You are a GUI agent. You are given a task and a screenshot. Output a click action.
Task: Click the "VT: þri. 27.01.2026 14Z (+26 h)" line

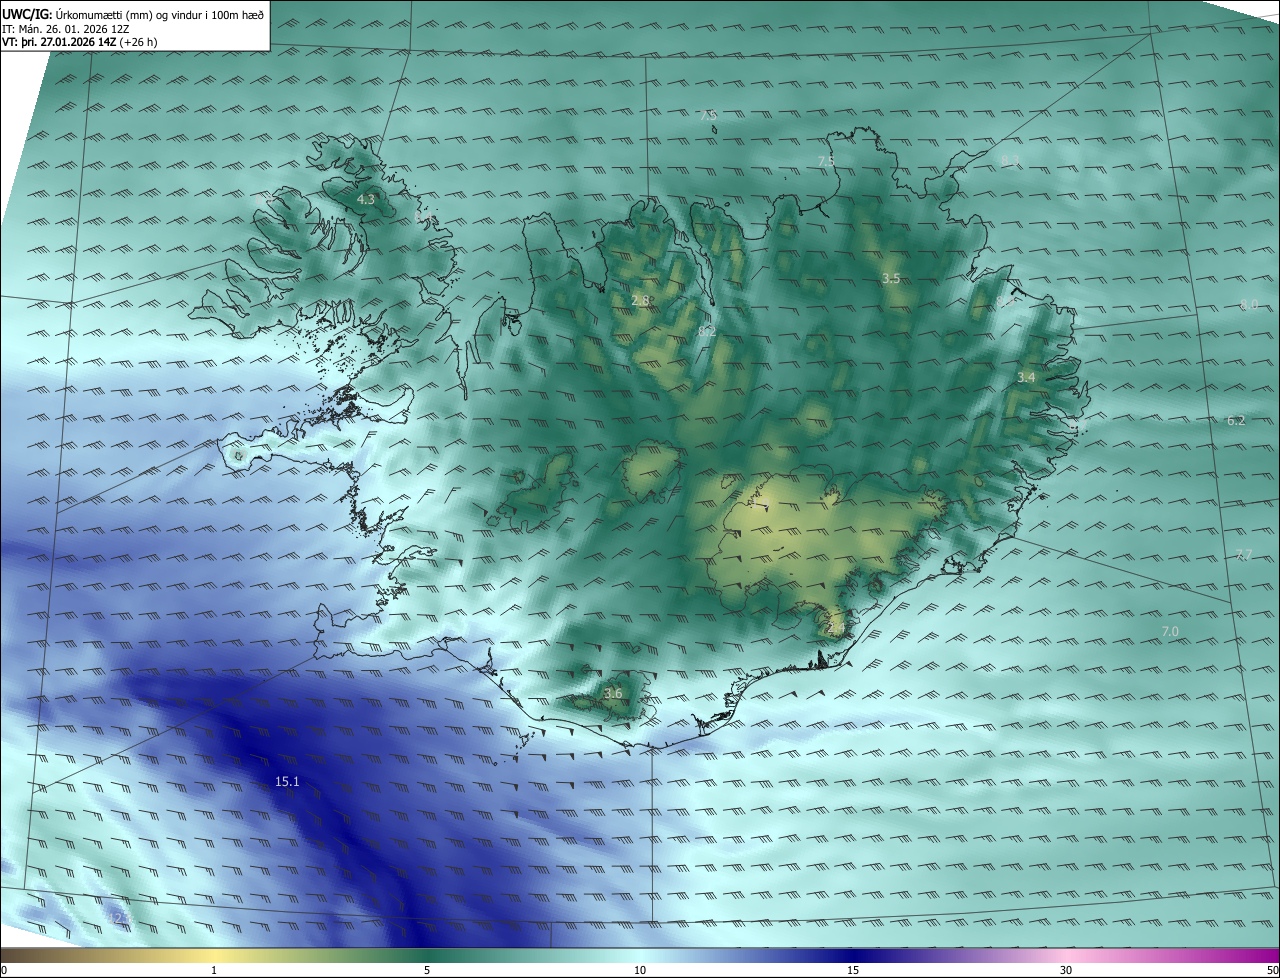(81, 42)
